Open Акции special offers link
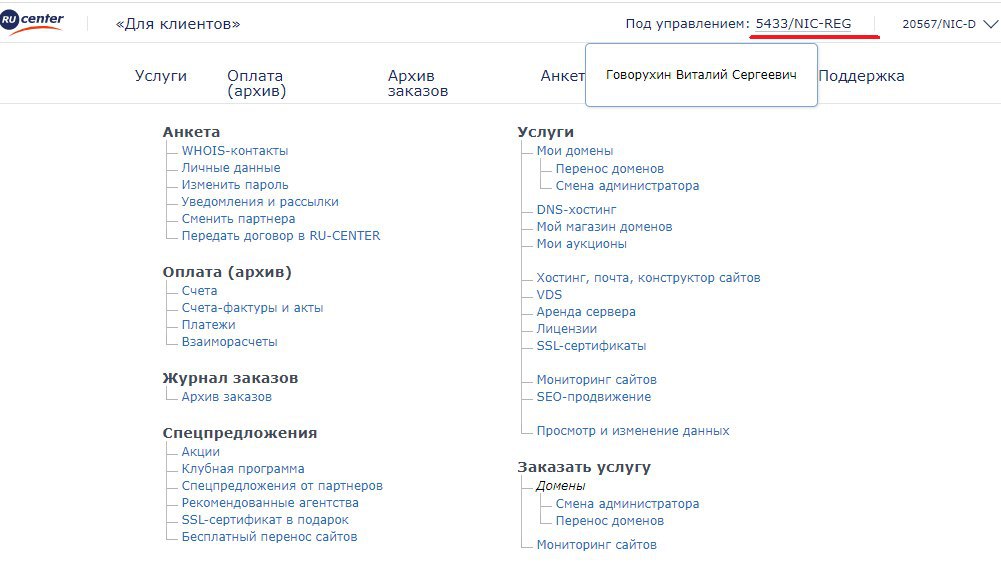The image size is (1001, 573). tap(200, 452)
